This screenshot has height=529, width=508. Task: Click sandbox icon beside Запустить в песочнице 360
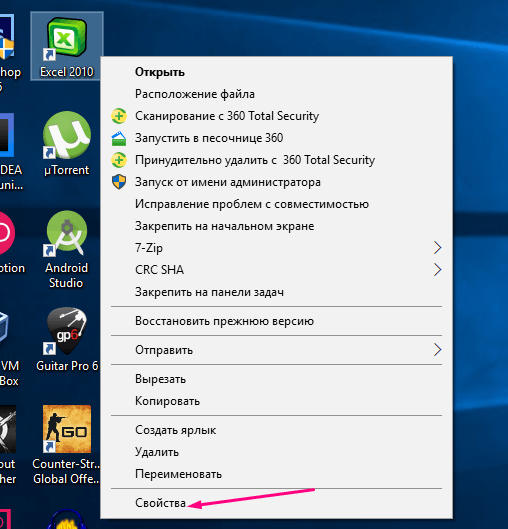click(x=119, y=138)
